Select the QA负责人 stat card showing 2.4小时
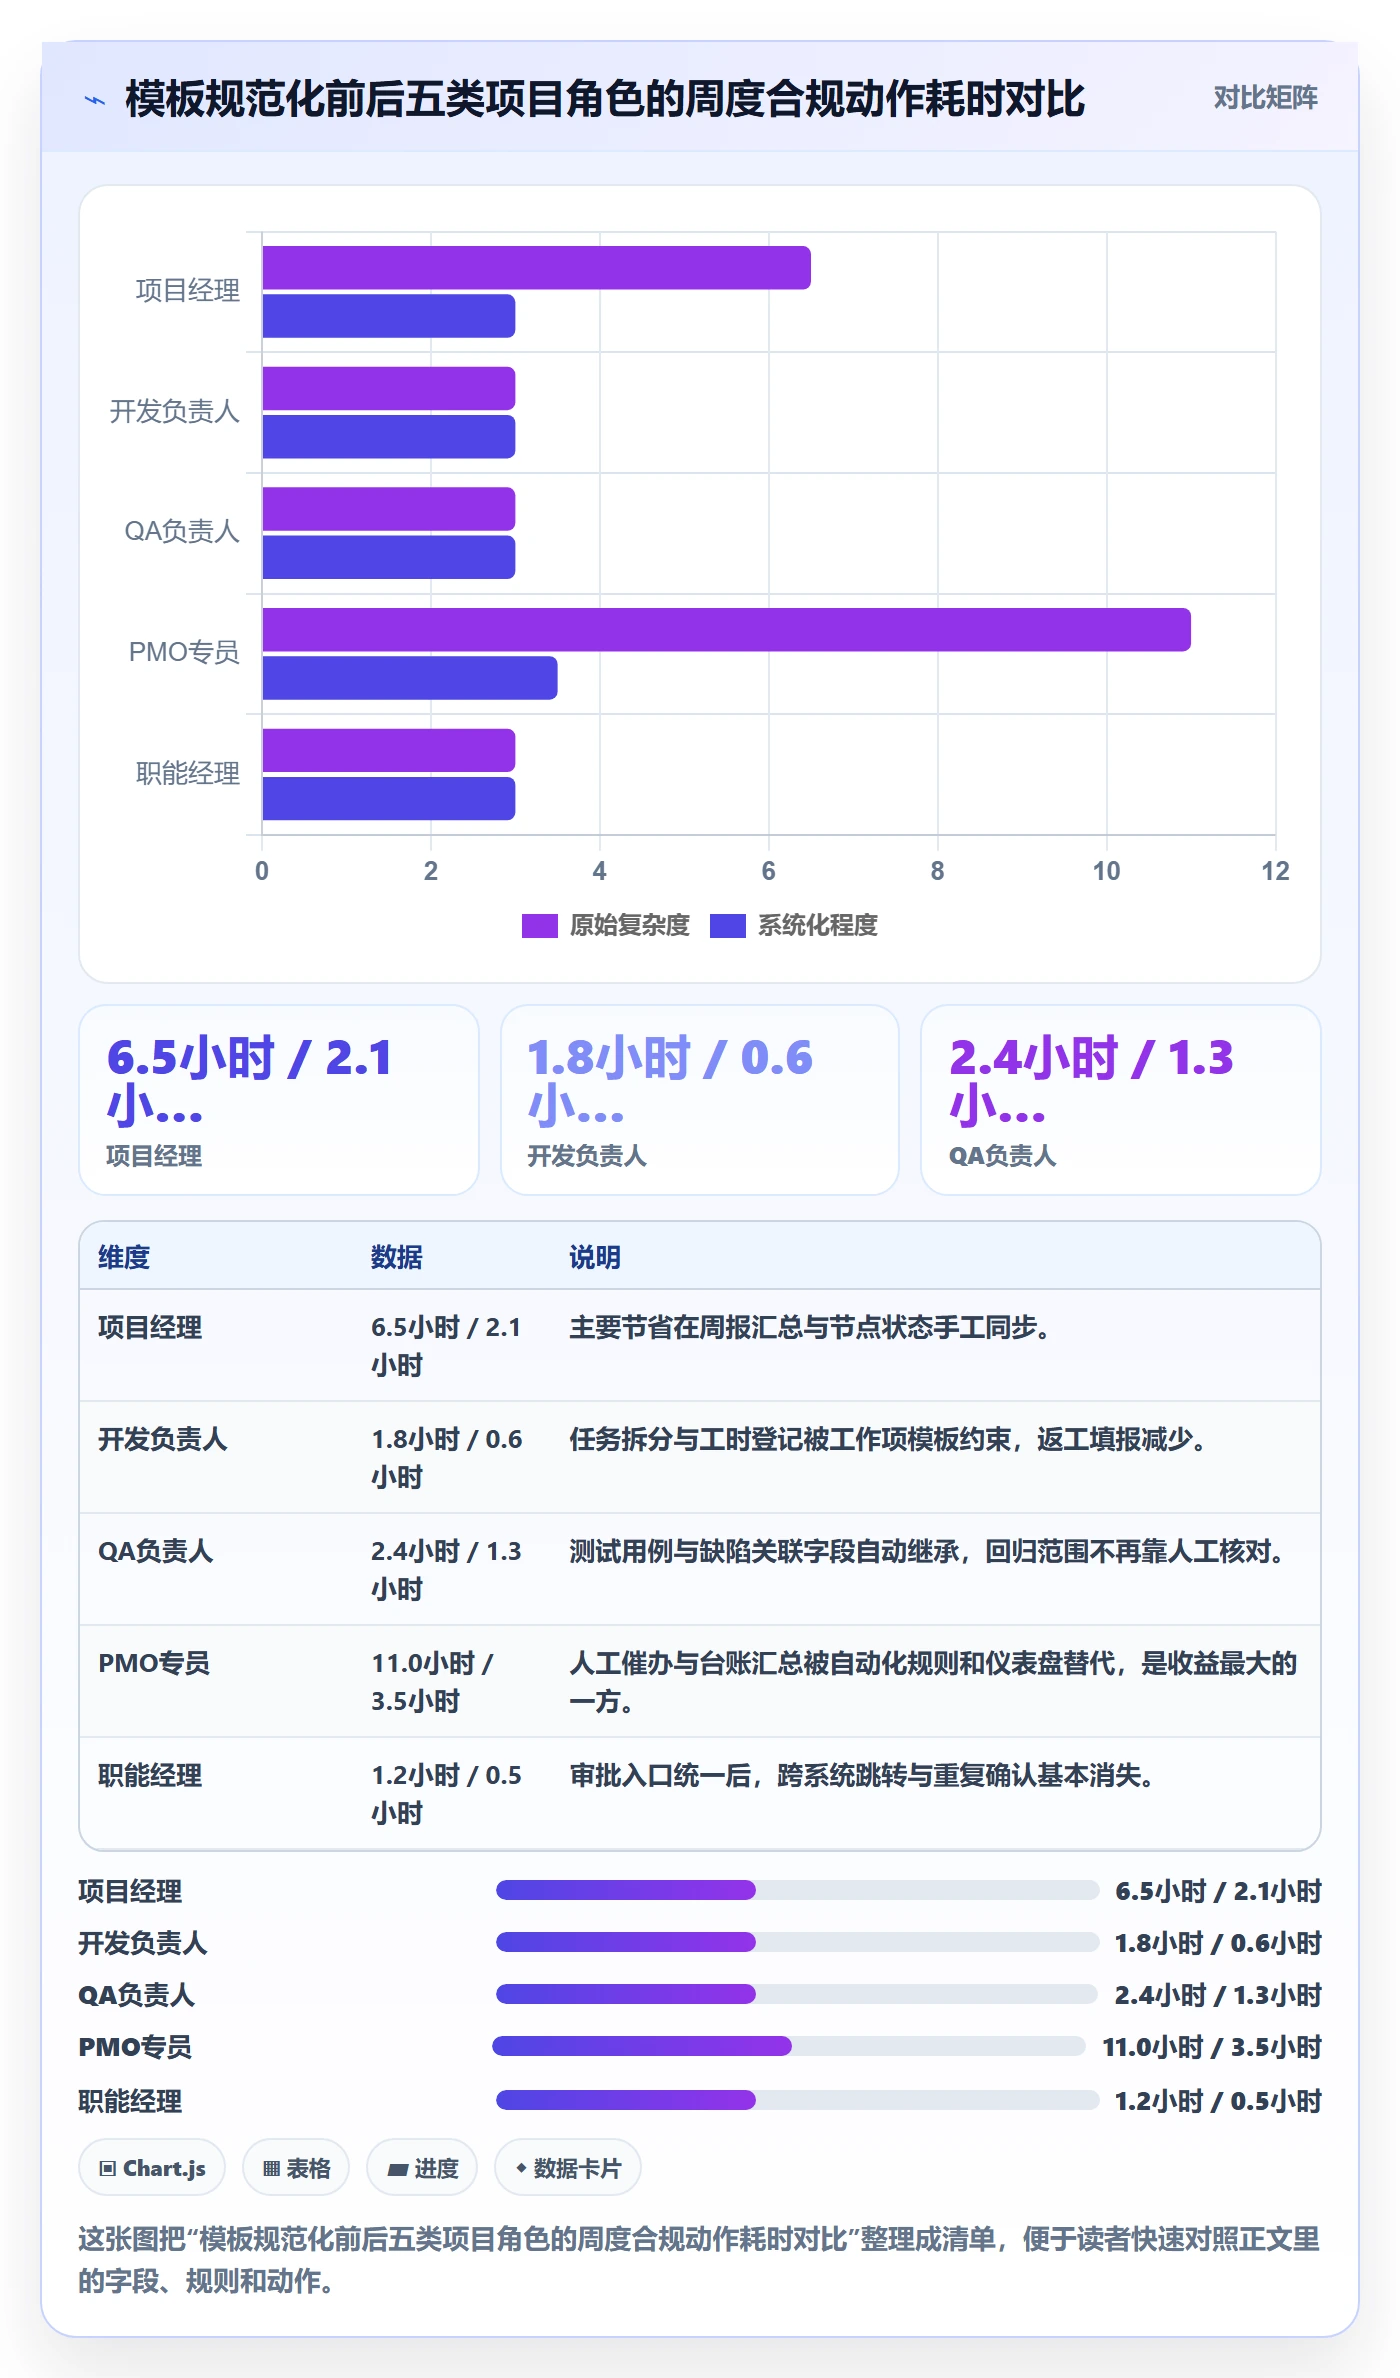Viewport: 1400px width, 2378px height. [x=1121, y=1100]
